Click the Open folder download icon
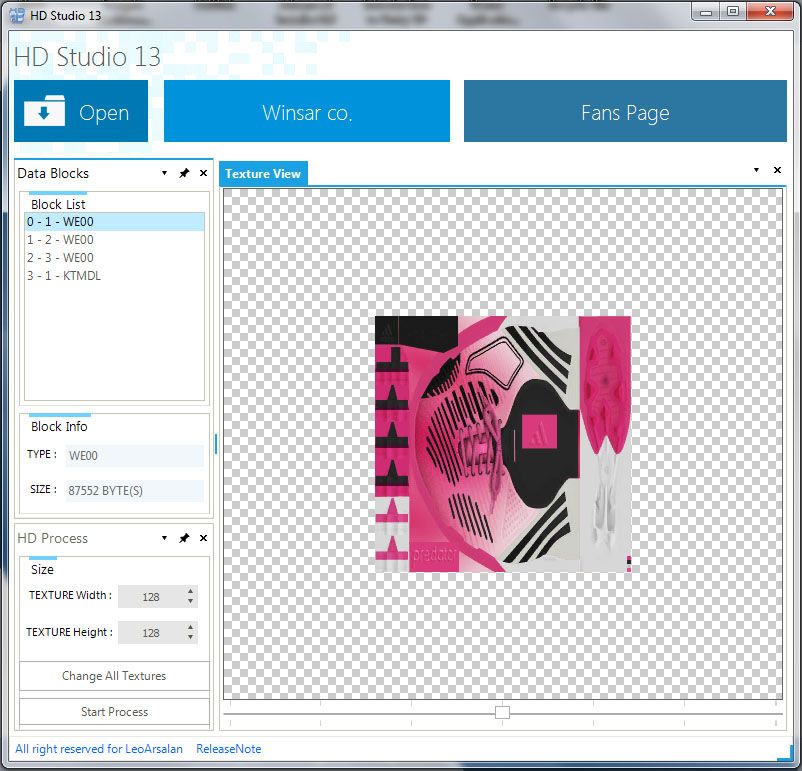The width and height of the screenshot is (802, 771). [44, 112]
